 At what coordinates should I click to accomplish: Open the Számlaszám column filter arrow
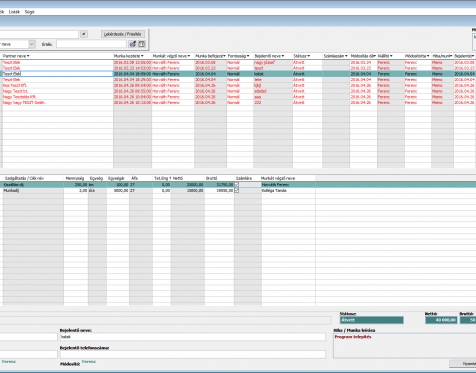346,56
